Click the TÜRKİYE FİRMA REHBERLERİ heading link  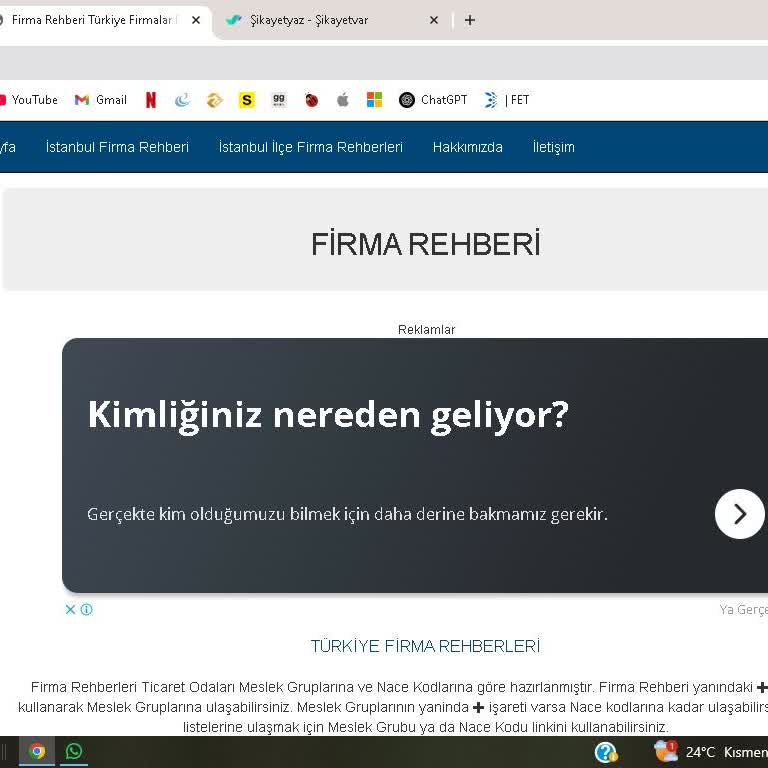pos(425,647)
